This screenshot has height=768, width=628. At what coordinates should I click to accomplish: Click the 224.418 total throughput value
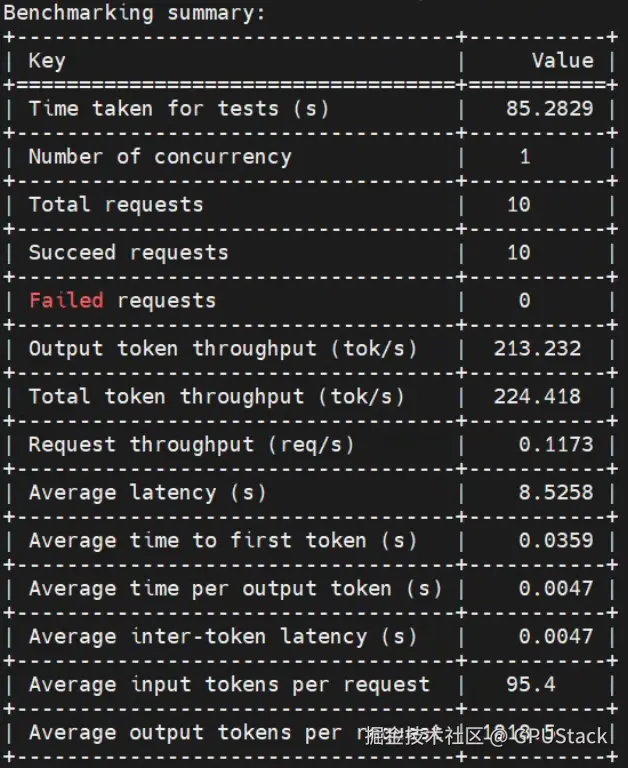coord(537,397)
